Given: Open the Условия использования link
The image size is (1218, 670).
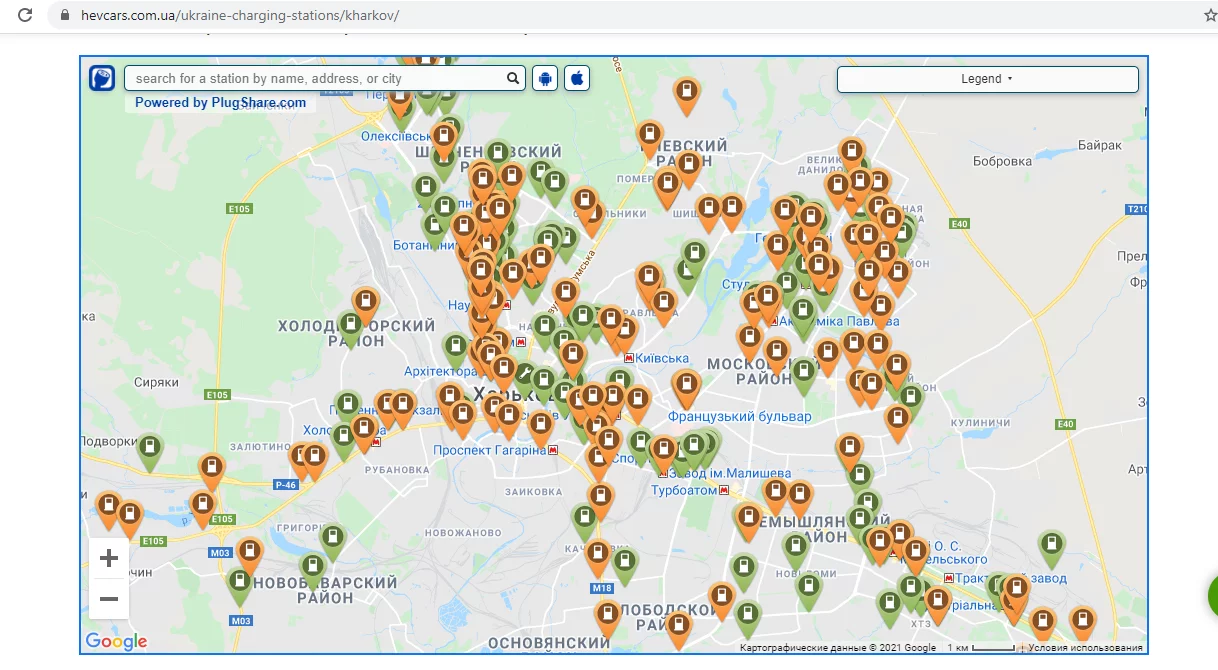Looking at the screenshot, I should point(1085,648).
